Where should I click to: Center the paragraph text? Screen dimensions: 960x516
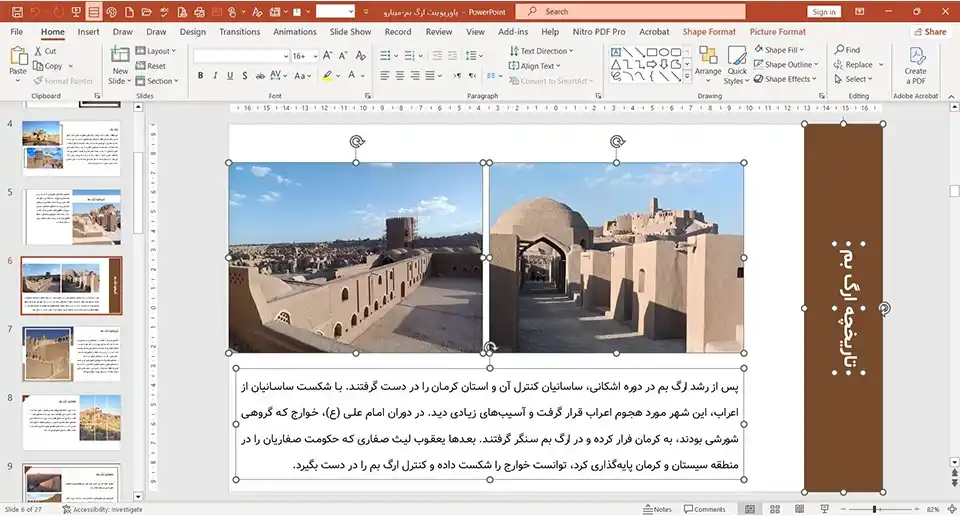click(x=400, y=75)
